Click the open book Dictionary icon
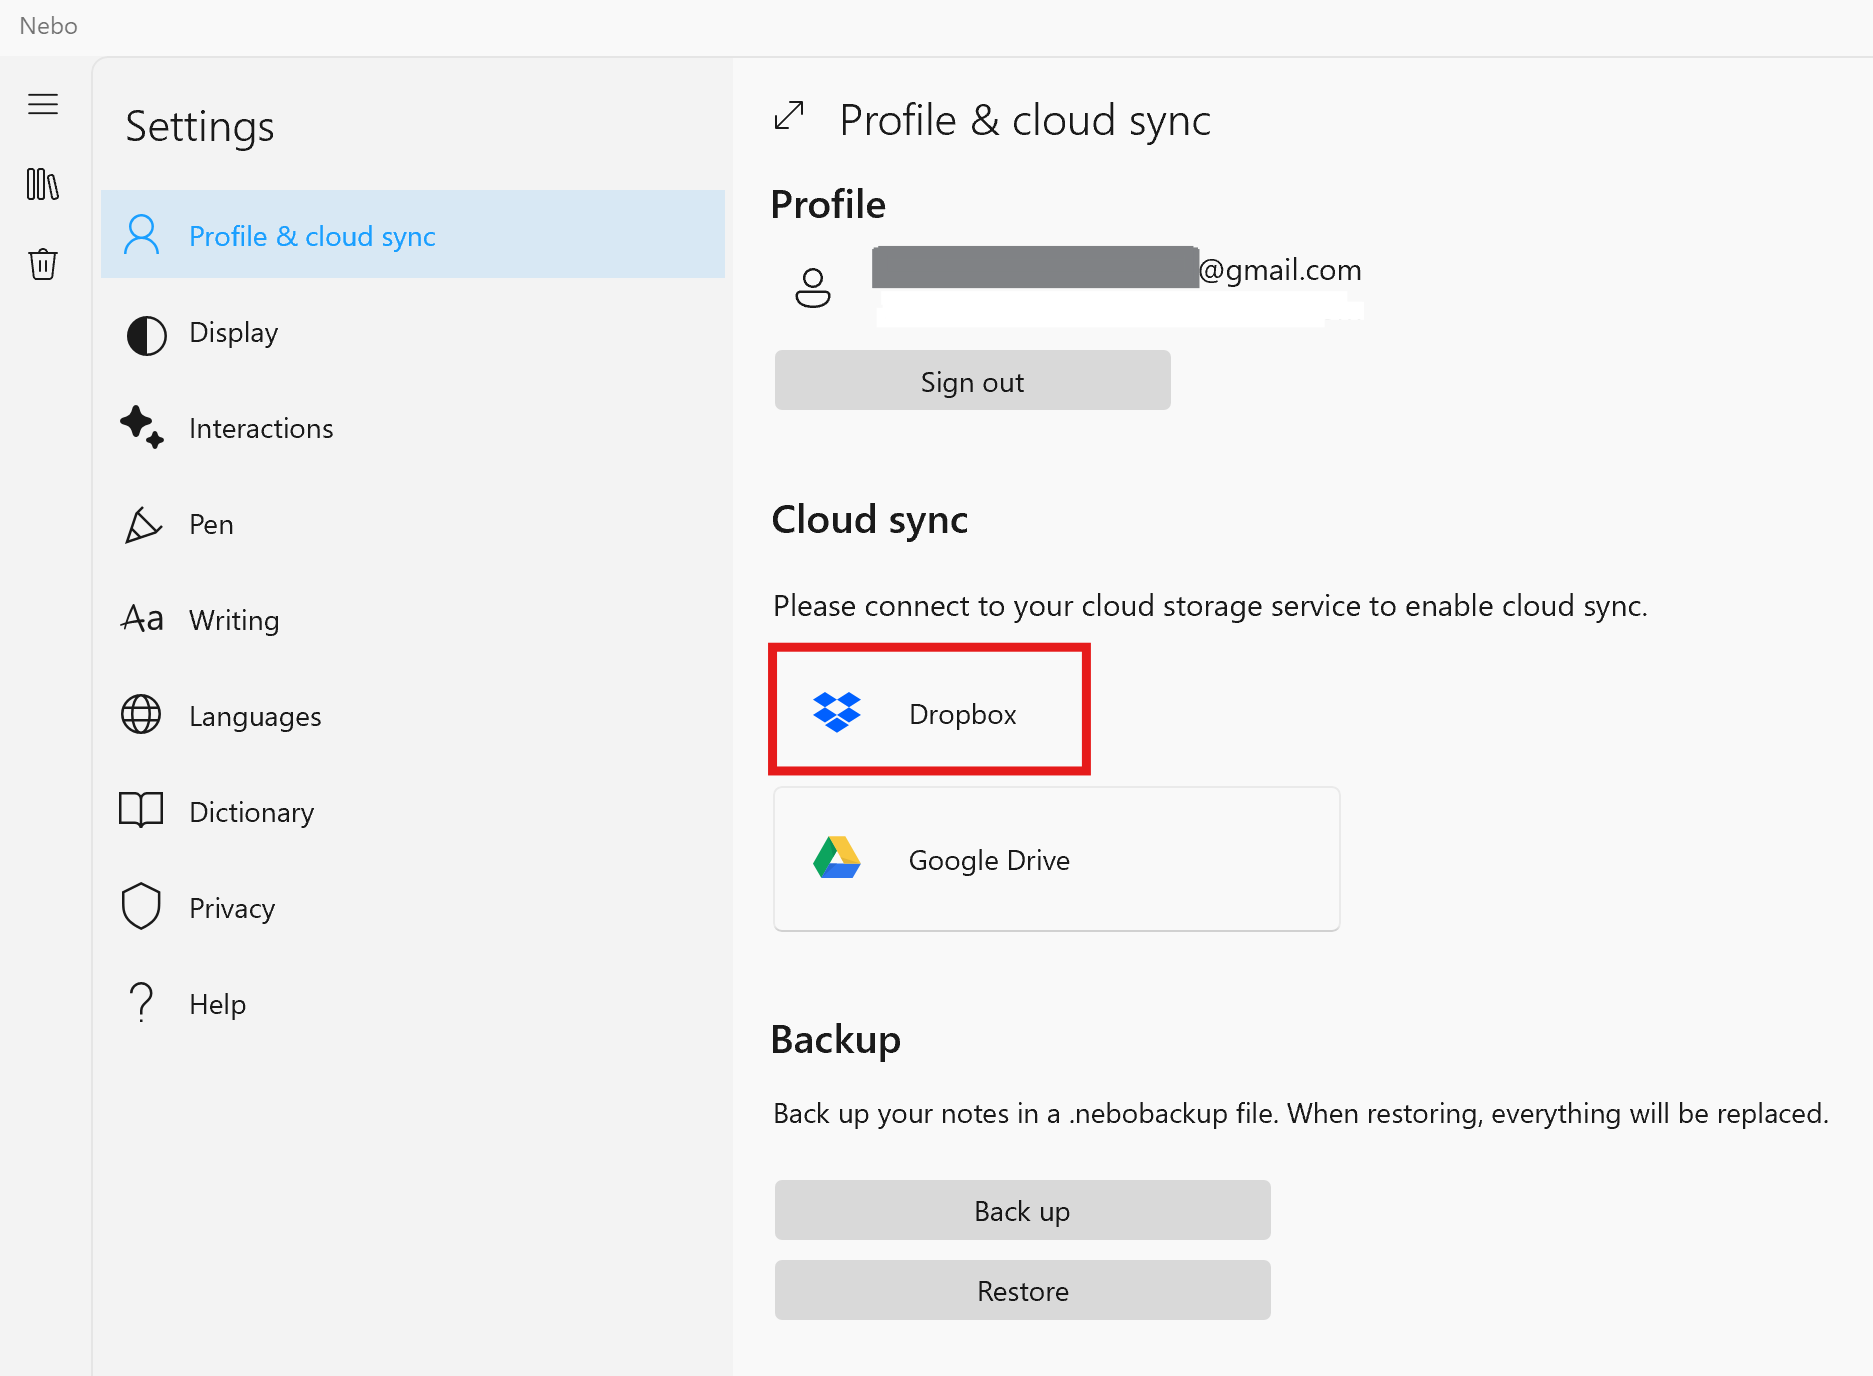The width and height of the screenshot is (1873, 1376). coord(141,810)
